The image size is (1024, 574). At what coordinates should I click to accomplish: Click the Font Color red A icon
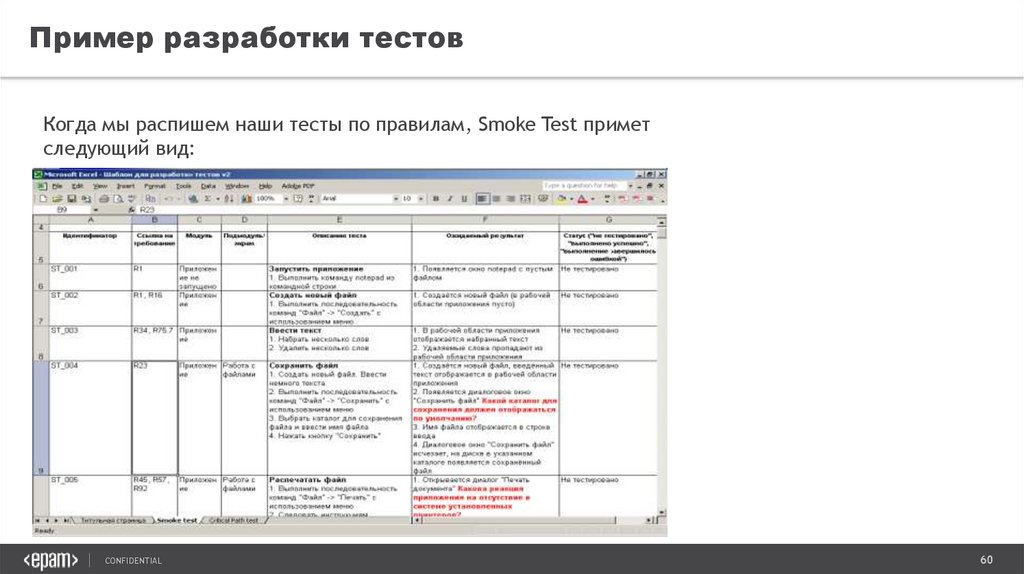point(583,199)
